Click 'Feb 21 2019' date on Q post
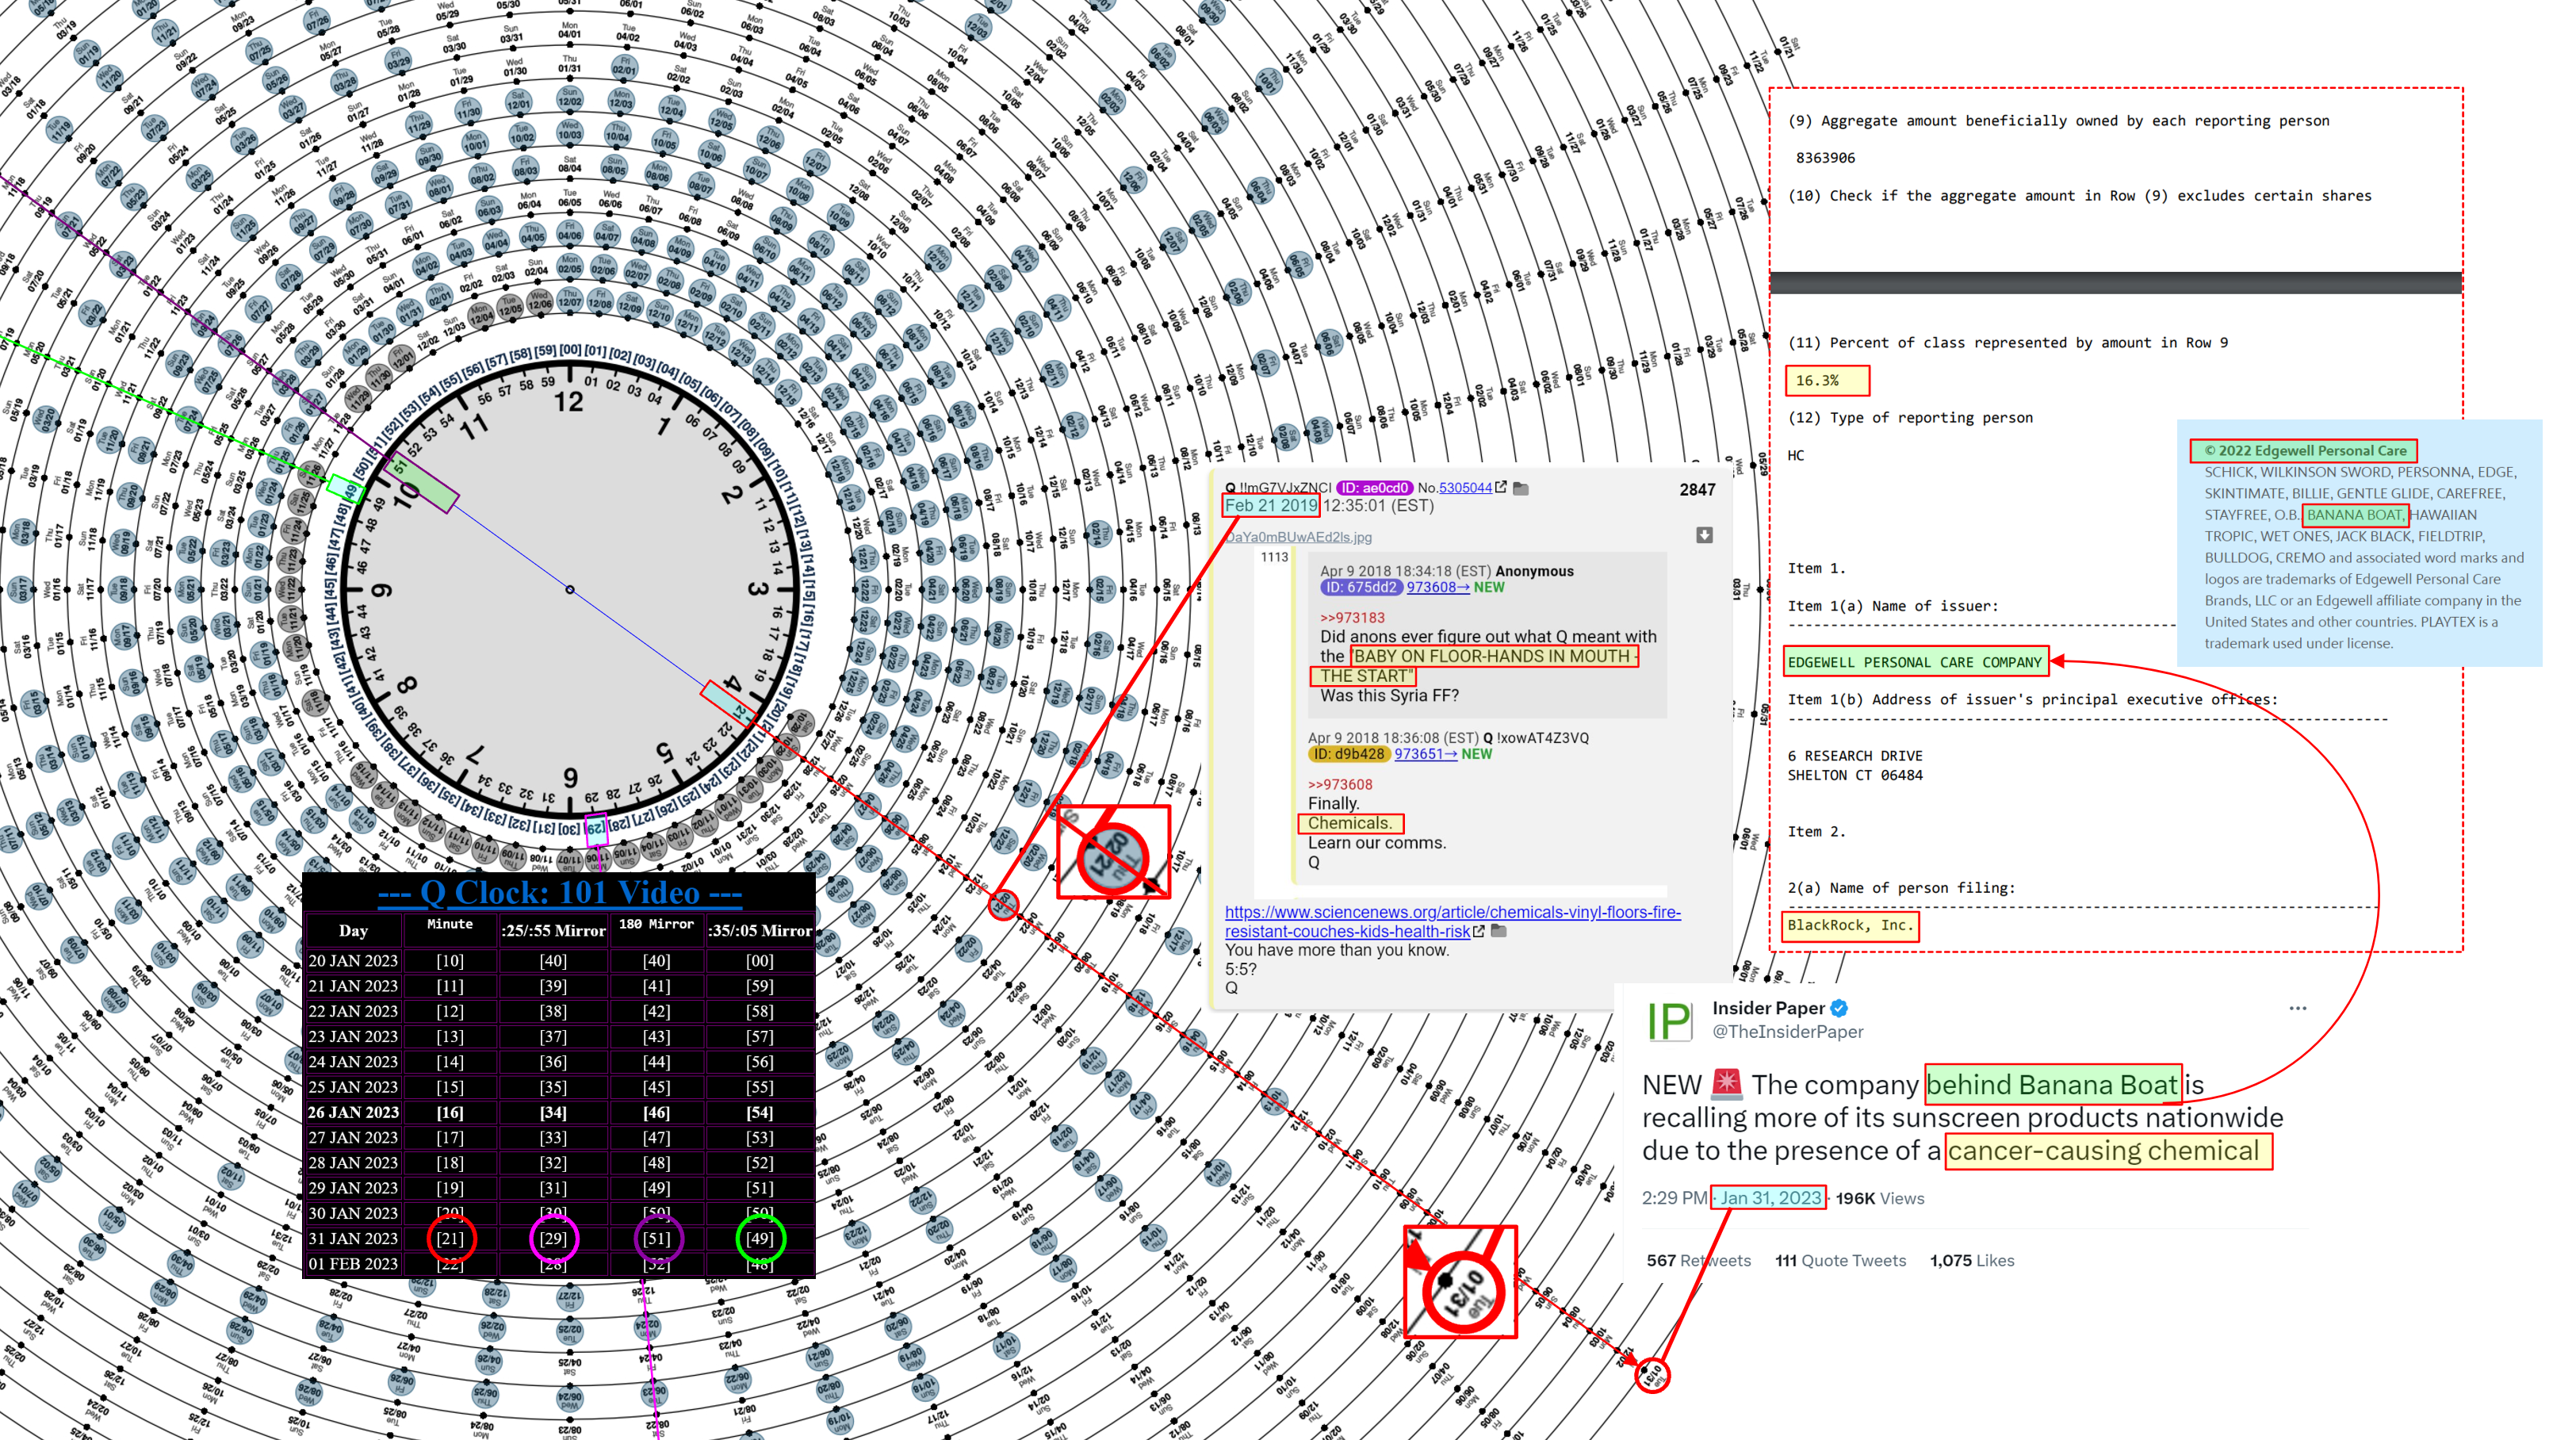2576x1440 pixels. [x=1271, y=505]
